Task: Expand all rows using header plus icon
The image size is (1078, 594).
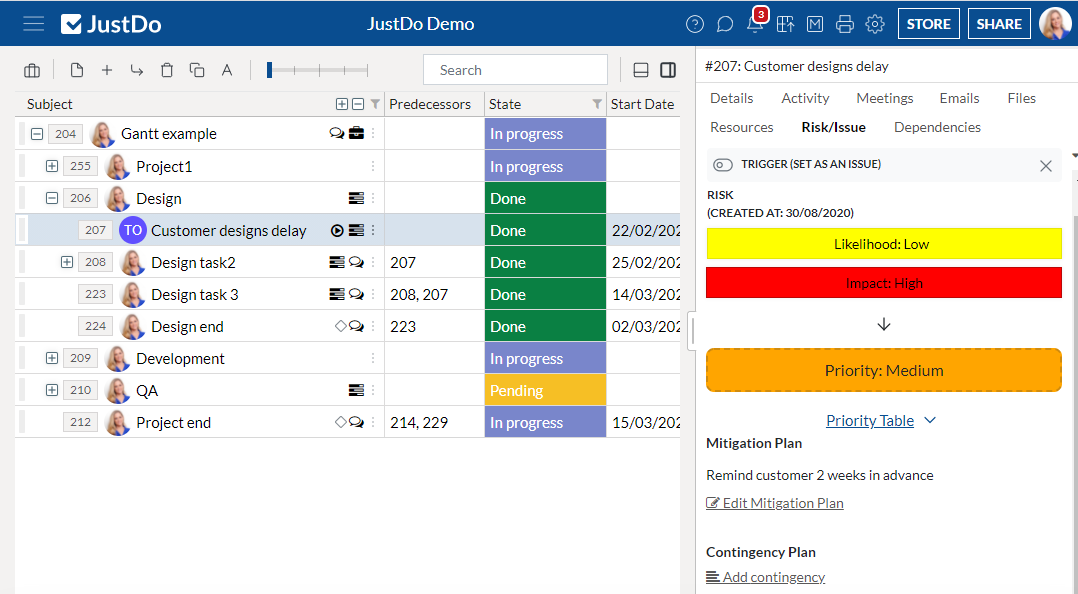Action: click(342, 104)
